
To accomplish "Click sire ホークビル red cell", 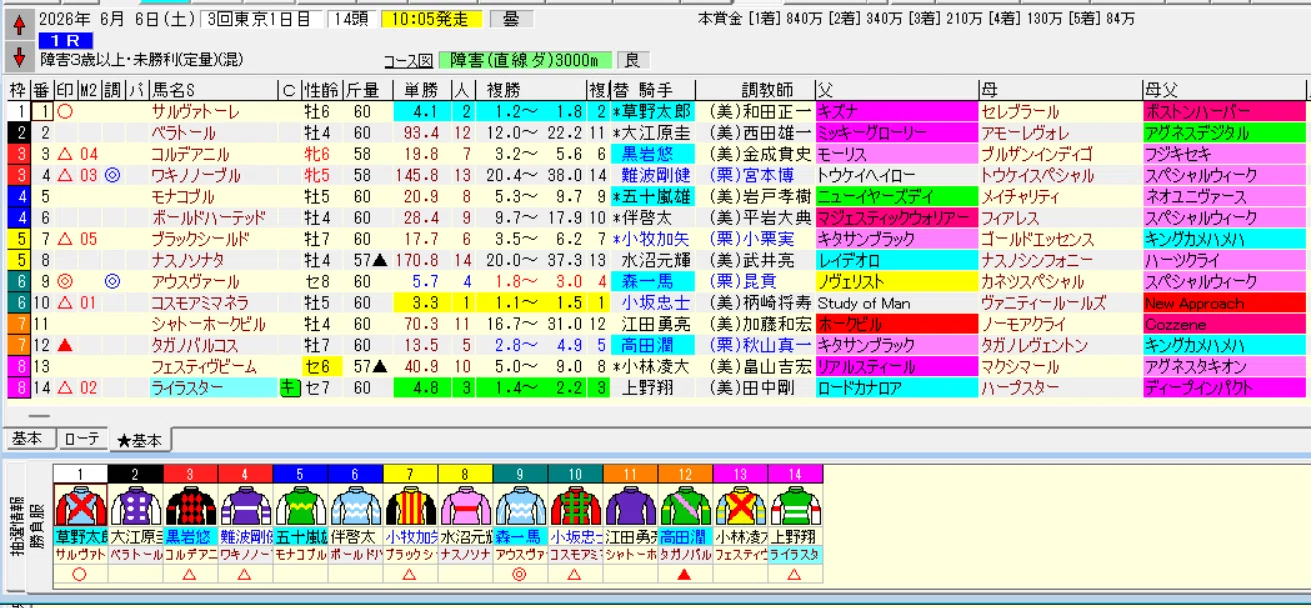I will click(x=896, y=325).
